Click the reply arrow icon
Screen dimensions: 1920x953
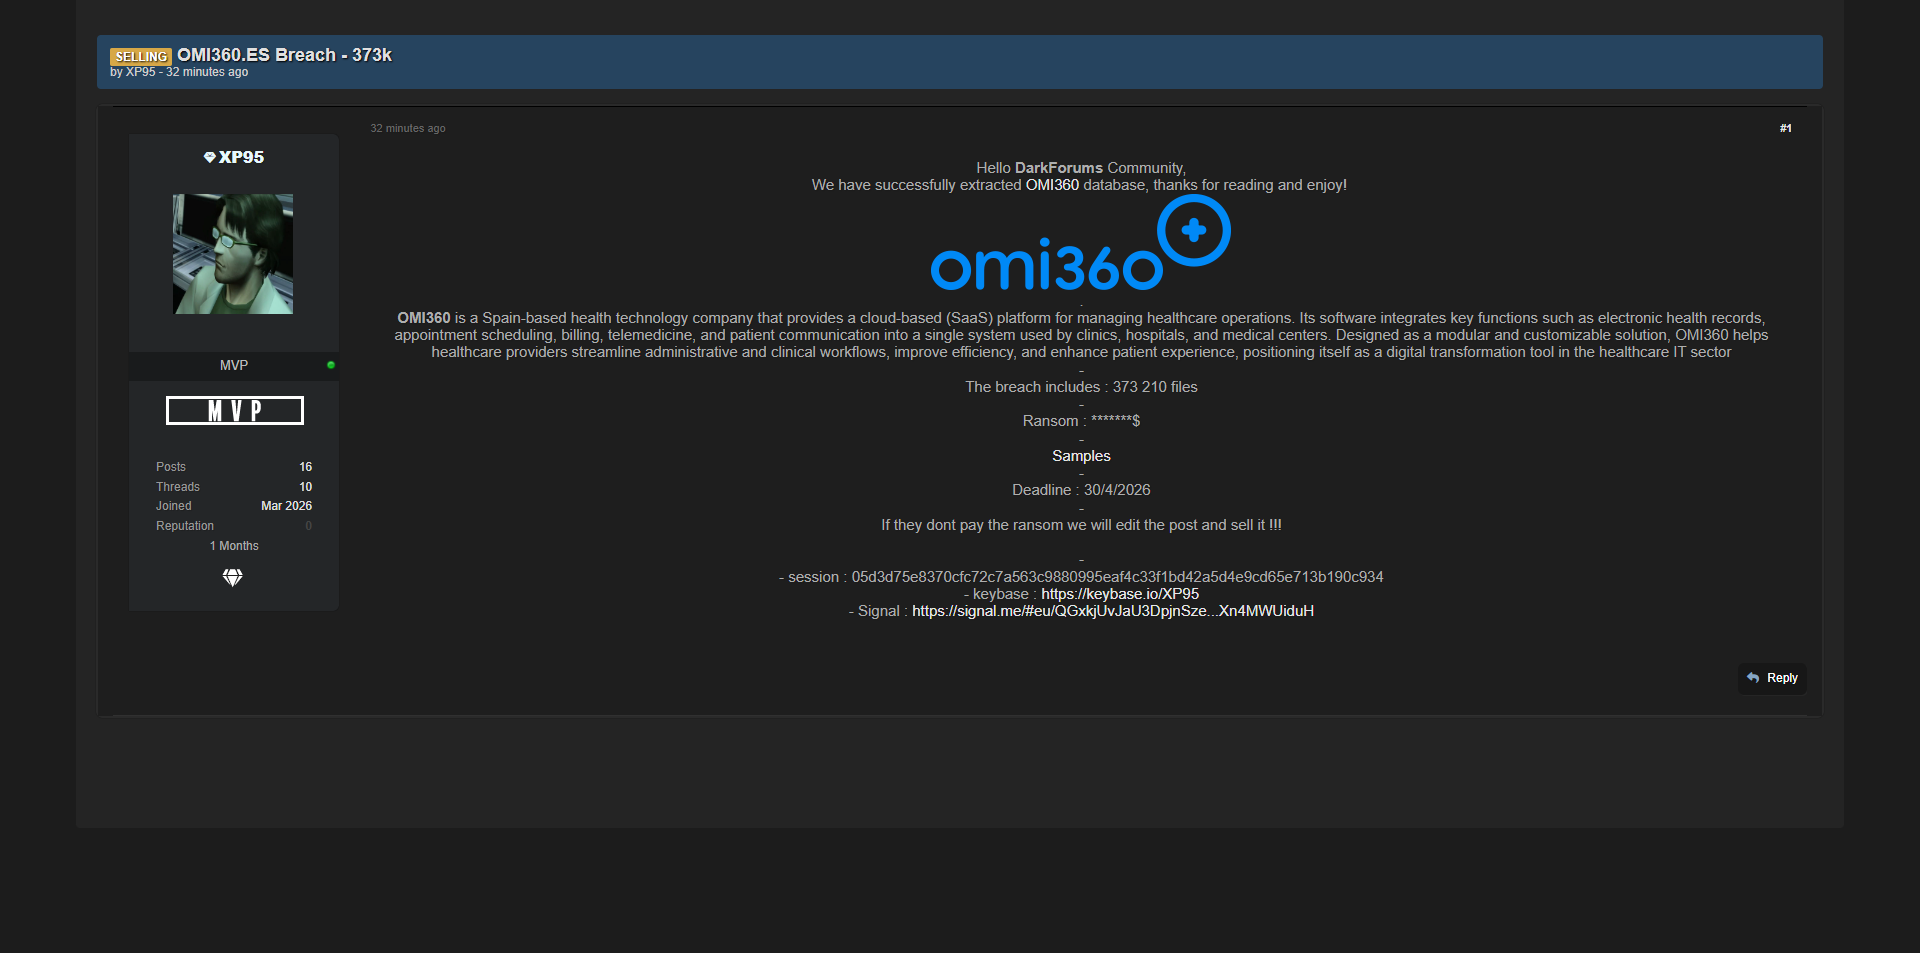pyautogui.click(x=1753, y=678)
